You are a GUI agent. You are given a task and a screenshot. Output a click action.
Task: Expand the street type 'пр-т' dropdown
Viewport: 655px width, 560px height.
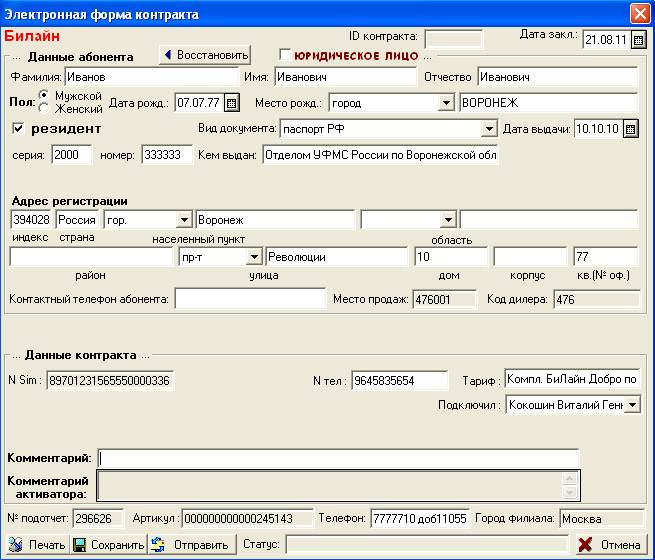(x=254, y=256)
